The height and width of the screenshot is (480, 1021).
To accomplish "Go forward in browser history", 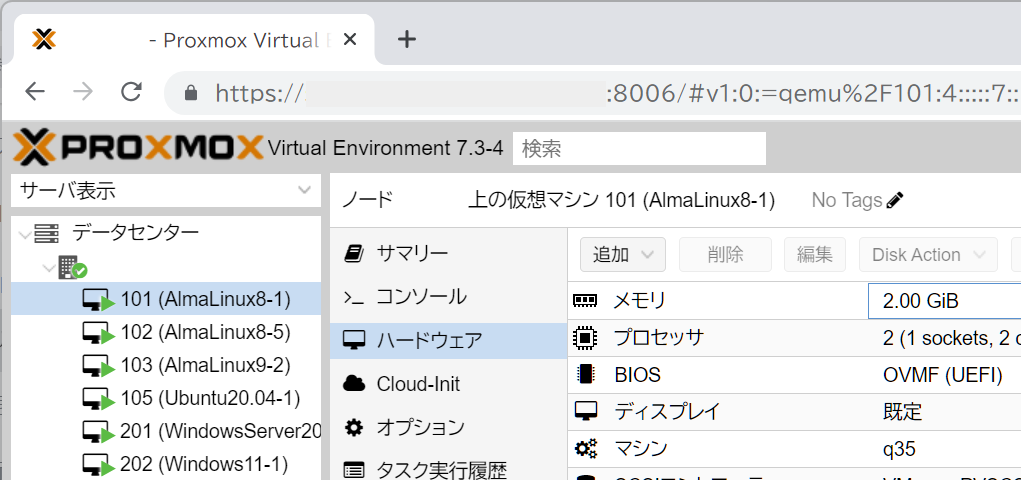I will tap(83, 92).
